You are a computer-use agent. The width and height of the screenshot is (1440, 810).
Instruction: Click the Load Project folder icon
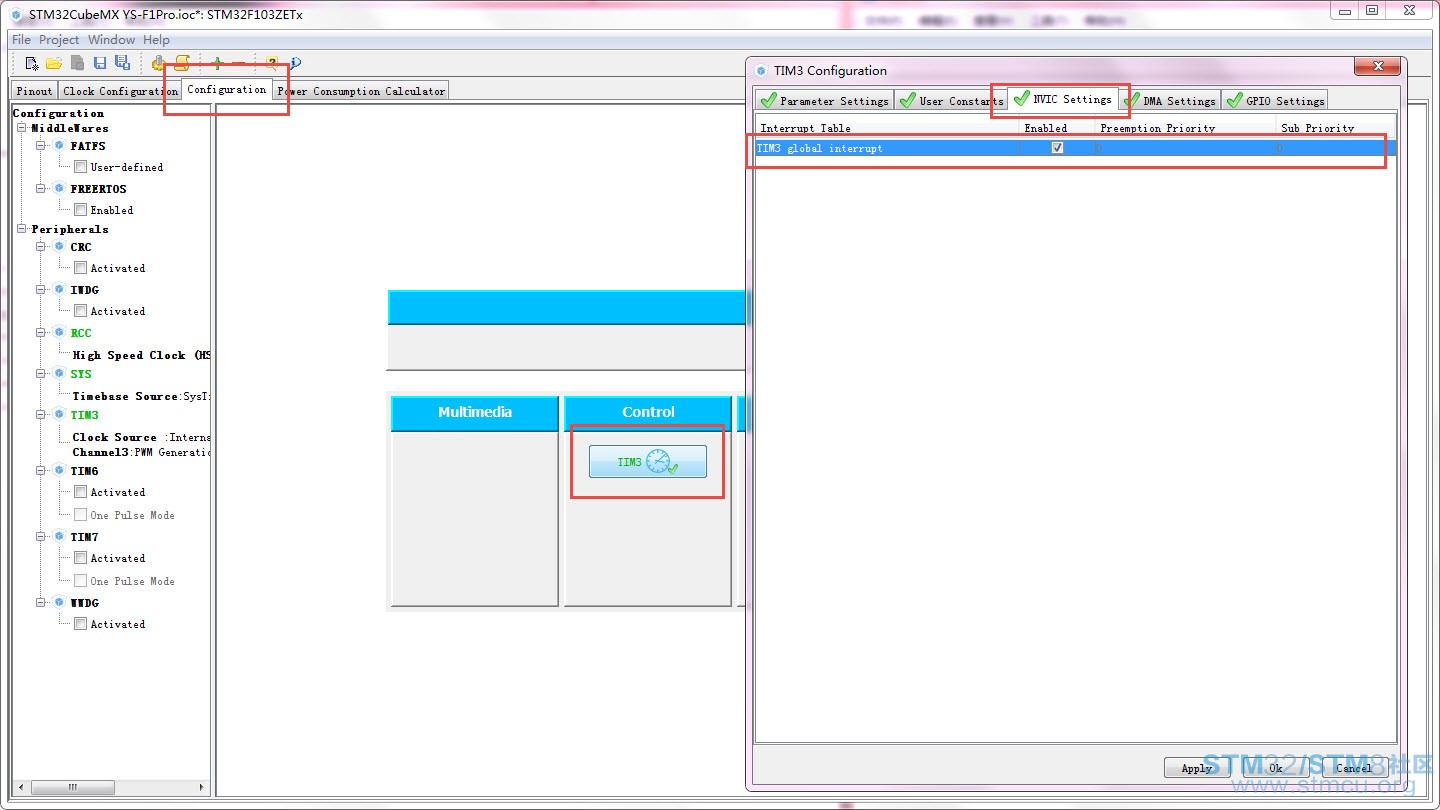(x=54, y=63)
